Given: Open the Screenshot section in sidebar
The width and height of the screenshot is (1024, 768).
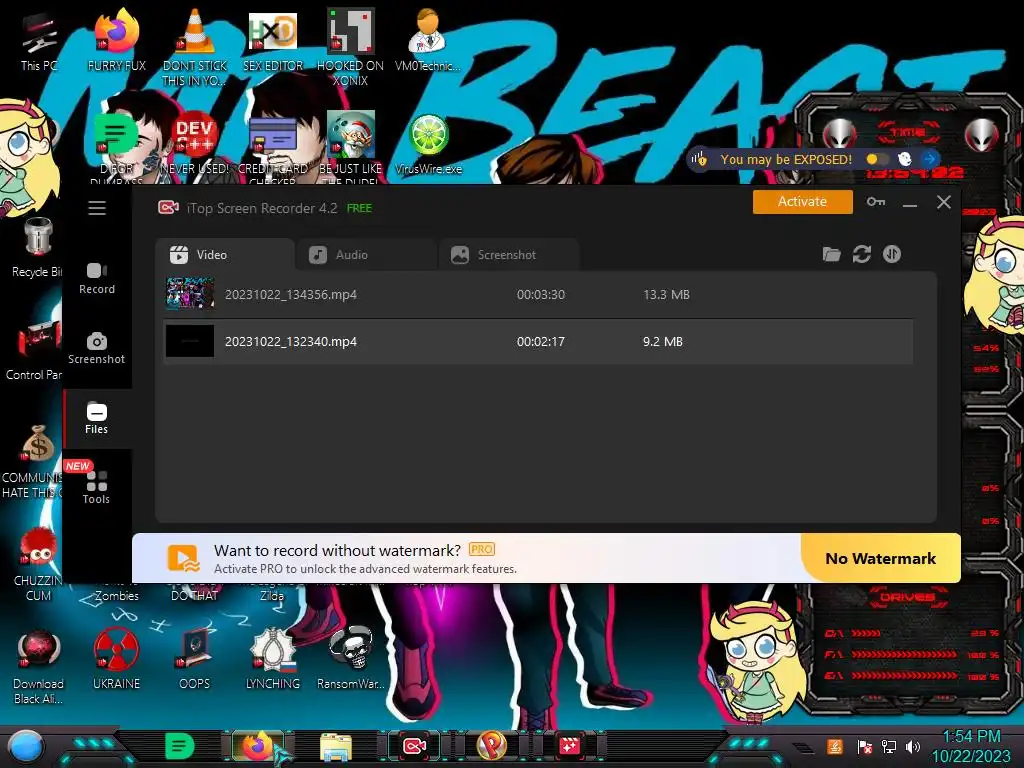Looking at the screenshot, I should tap(97, 349).
